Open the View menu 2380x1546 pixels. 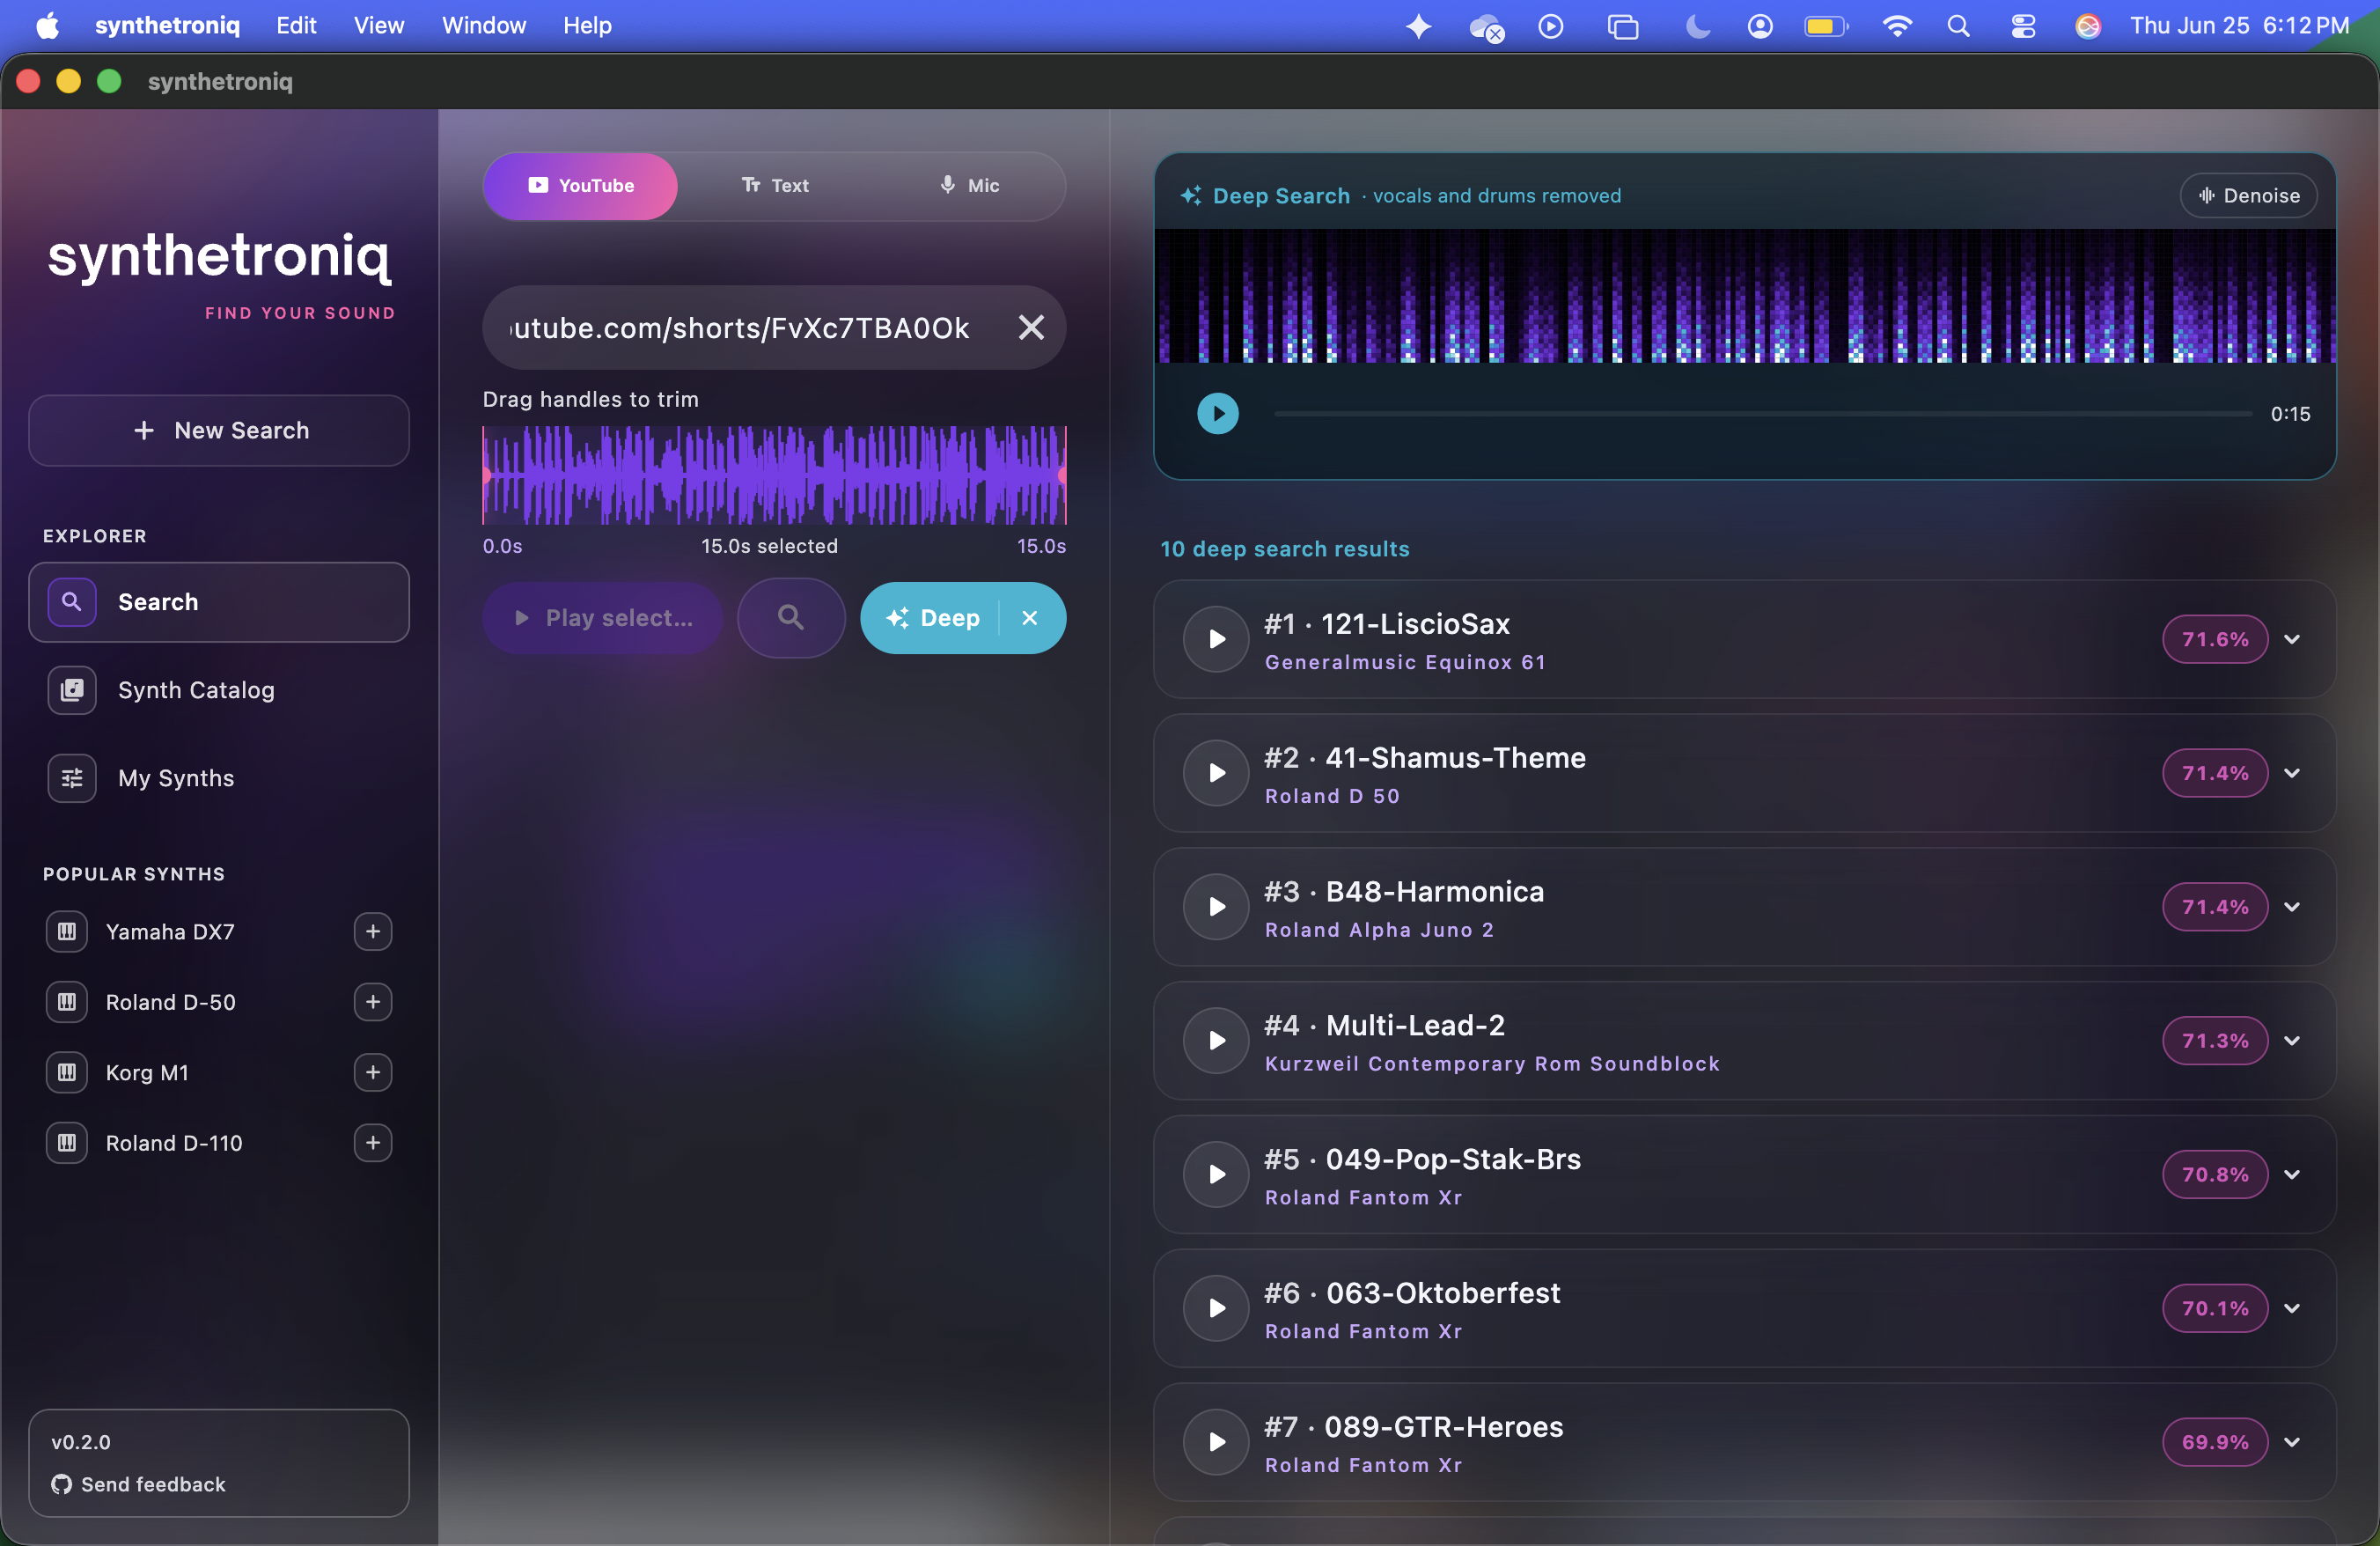(x=379, y=26)
